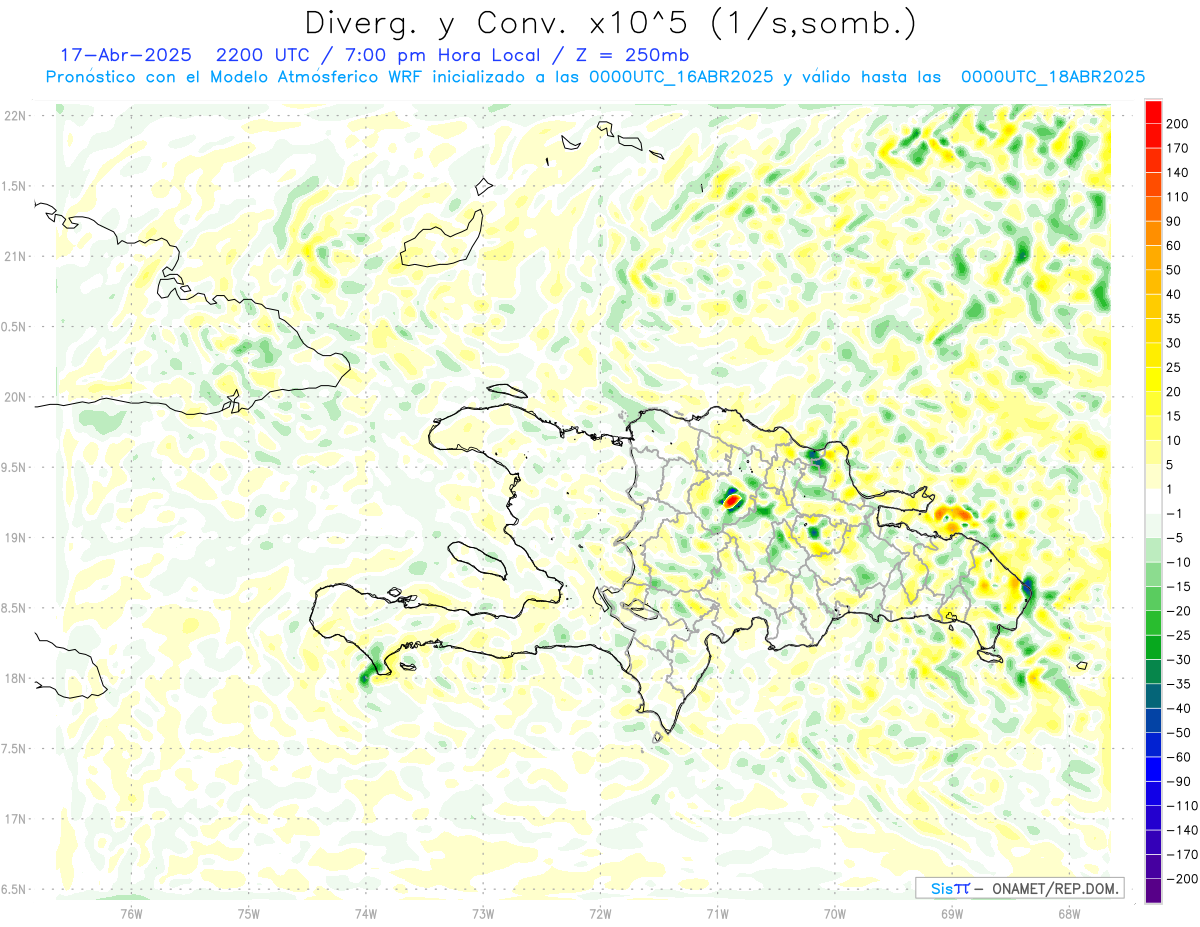1200x927 pixels.
Task: Click the '0.5N' latitude label
Action: (15, 327)
